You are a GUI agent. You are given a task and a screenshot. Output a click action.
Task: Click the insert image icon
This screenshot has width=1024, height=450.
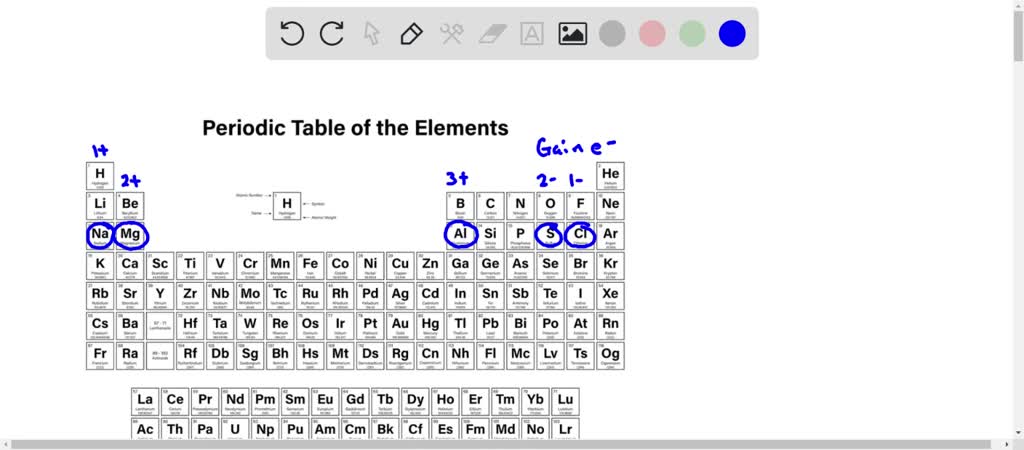[x=572, y=34]
